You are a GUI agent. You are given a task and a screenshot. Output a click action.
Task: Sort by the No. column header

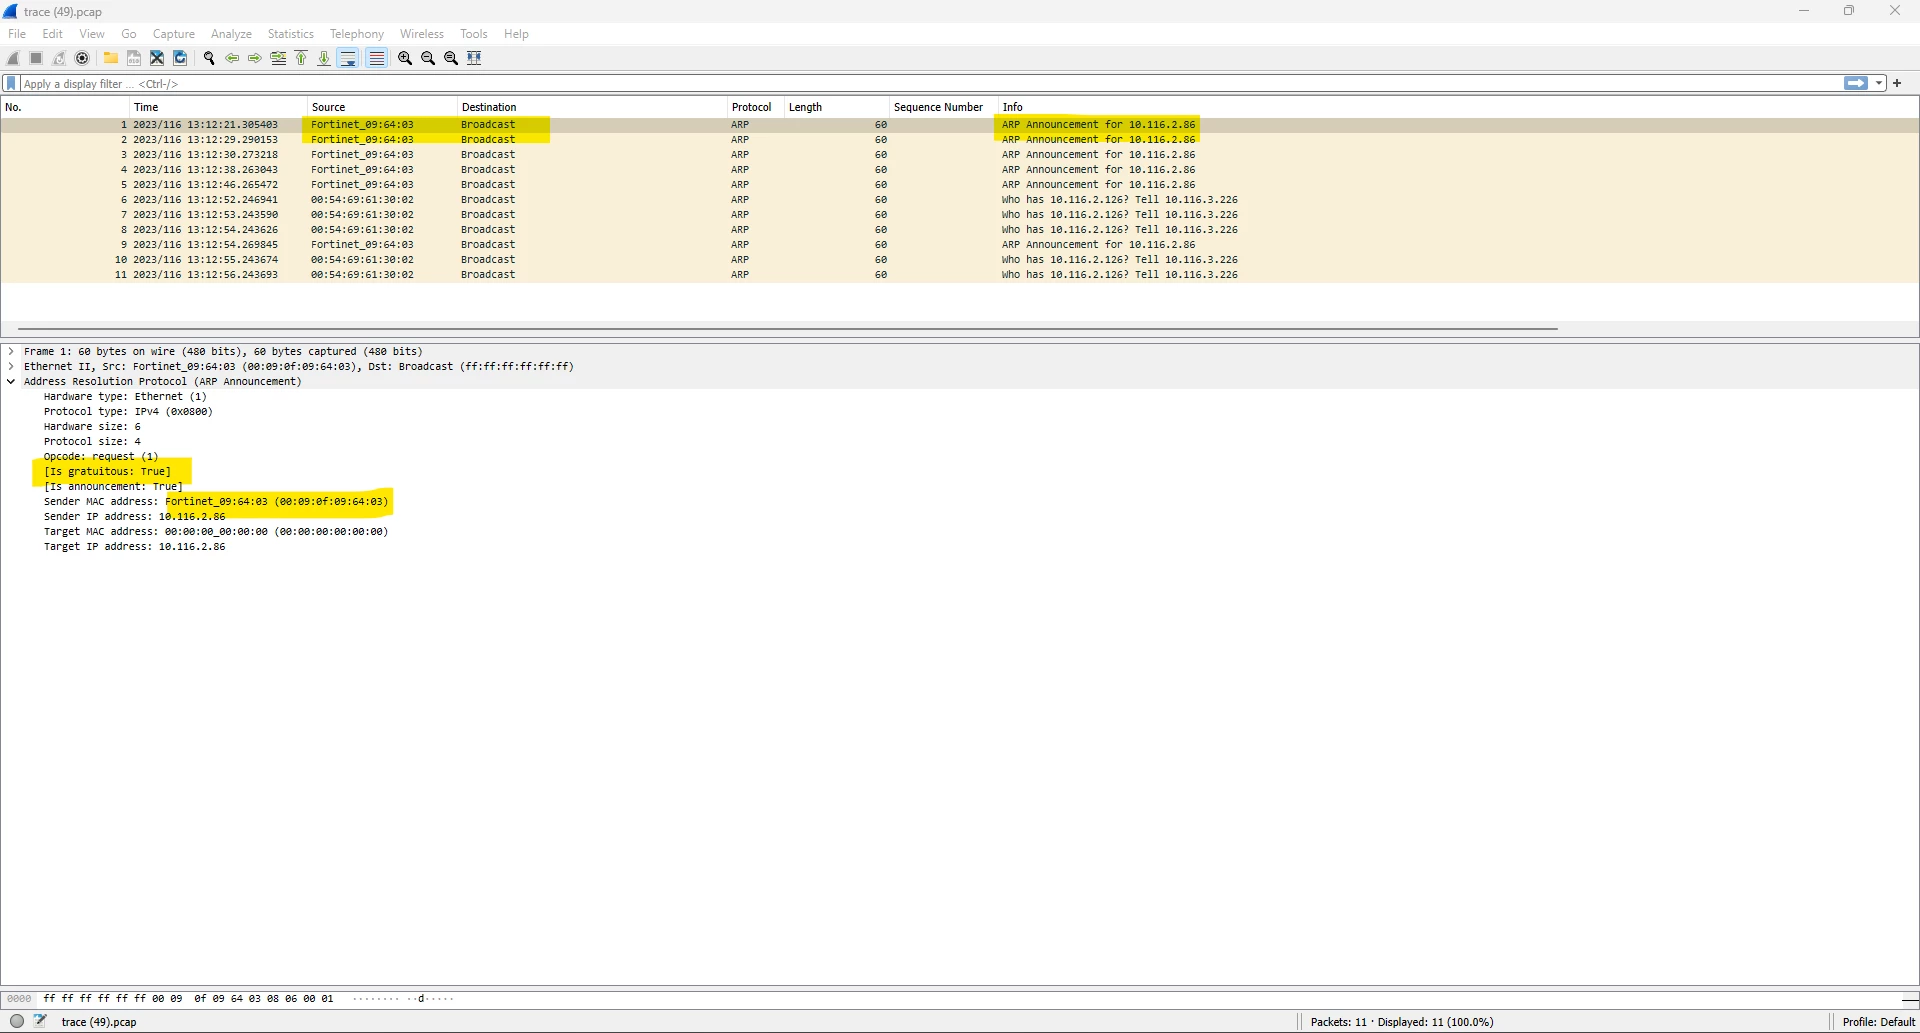pos(65,107)
